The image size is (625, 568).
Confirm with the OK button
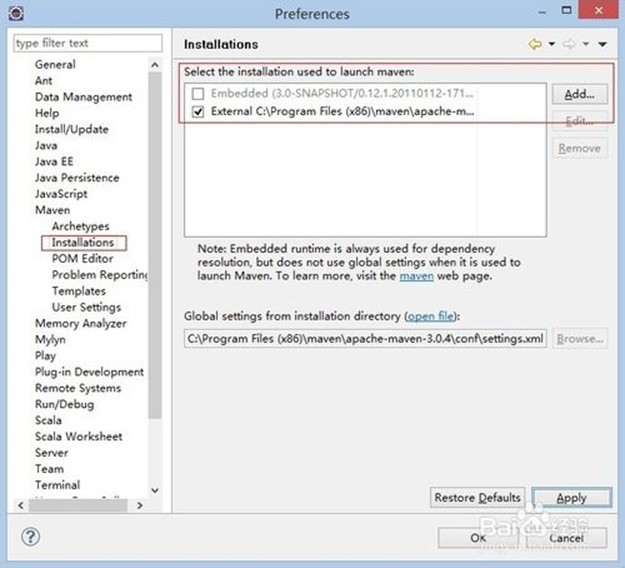click(x=478, y=538)
